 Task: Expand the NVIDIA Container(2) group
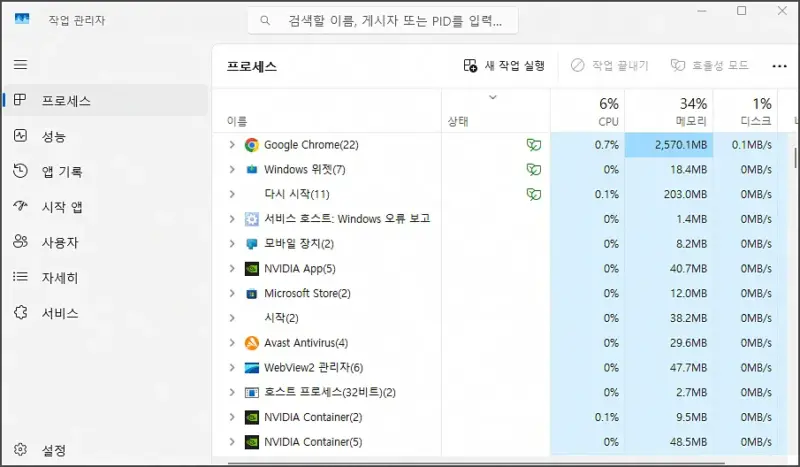tap(232, 417)
